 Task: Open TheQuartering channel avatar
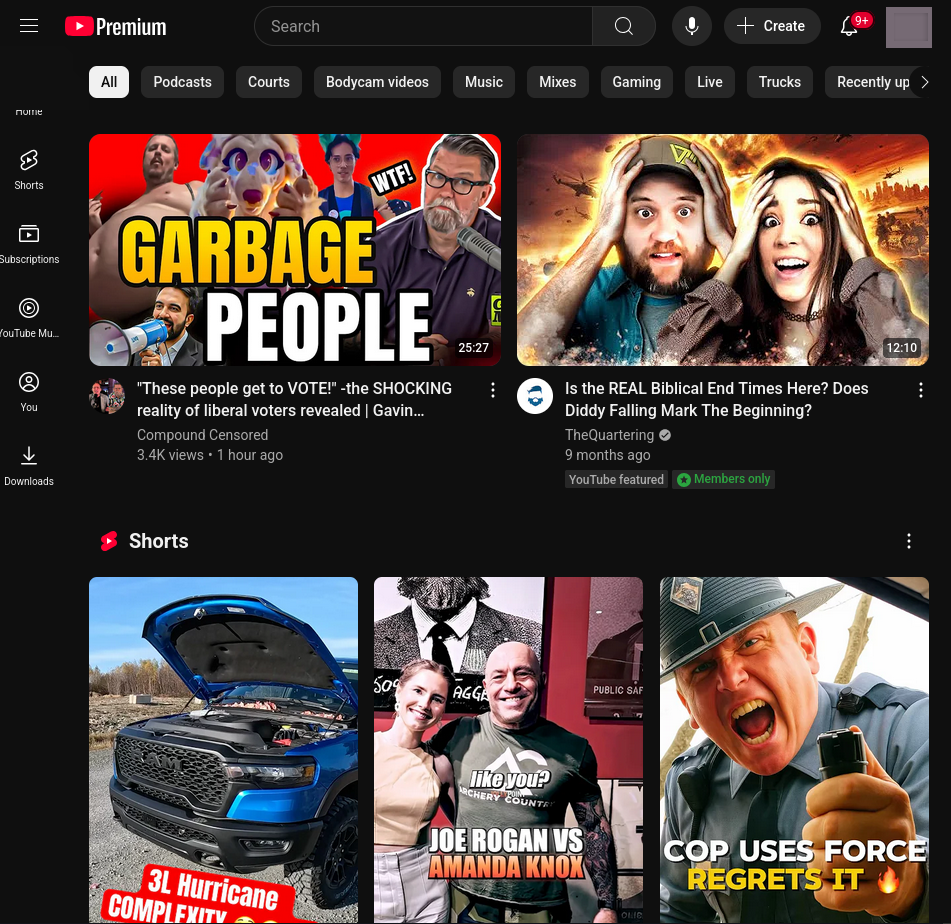coord(535,396)
